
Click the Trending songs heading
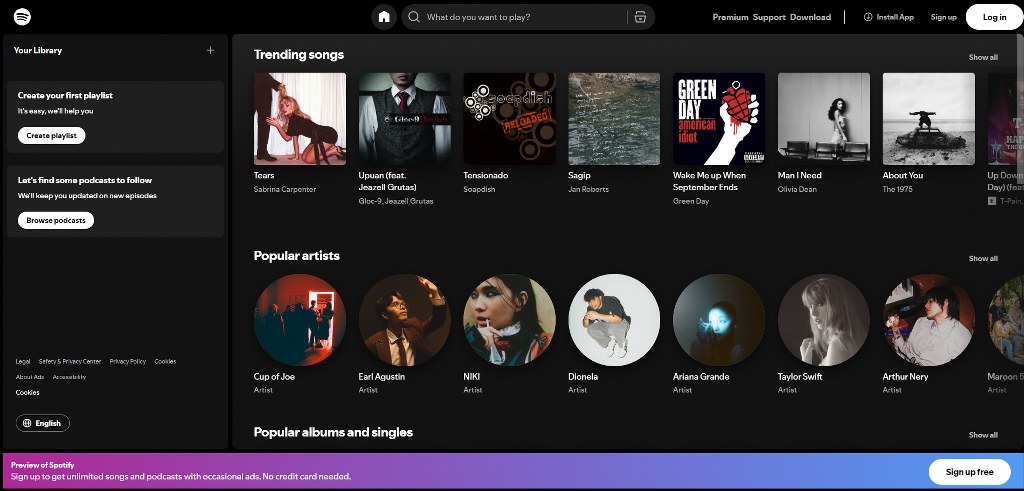click(x=298, y=55)
